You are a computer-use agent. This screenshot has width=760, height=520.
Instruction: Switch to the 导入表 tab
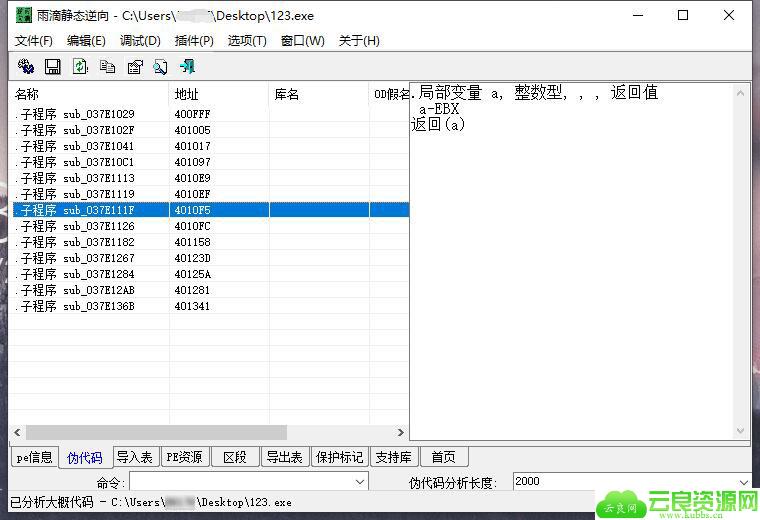pos(135,457)
